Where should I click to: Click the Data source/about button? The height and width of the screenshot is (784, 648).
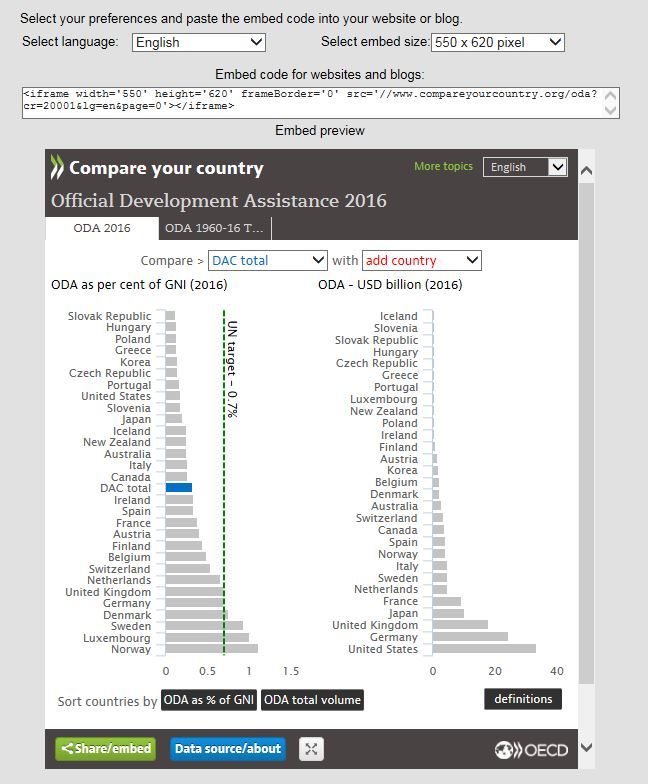[x=228, y=749]
